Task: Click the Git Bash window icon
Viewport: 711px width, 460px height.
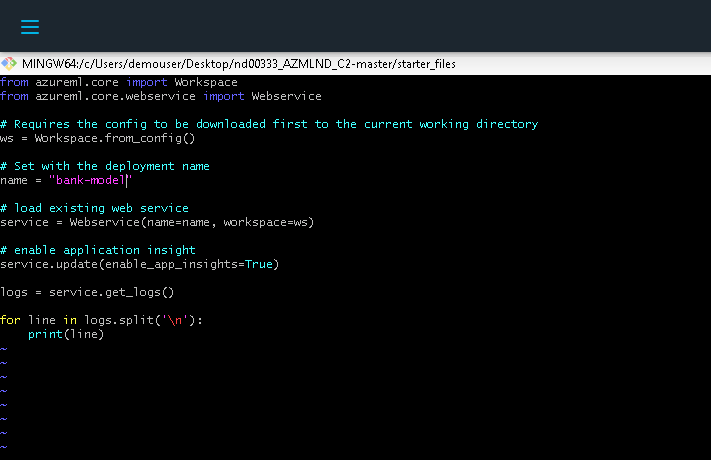Action: 9,64
